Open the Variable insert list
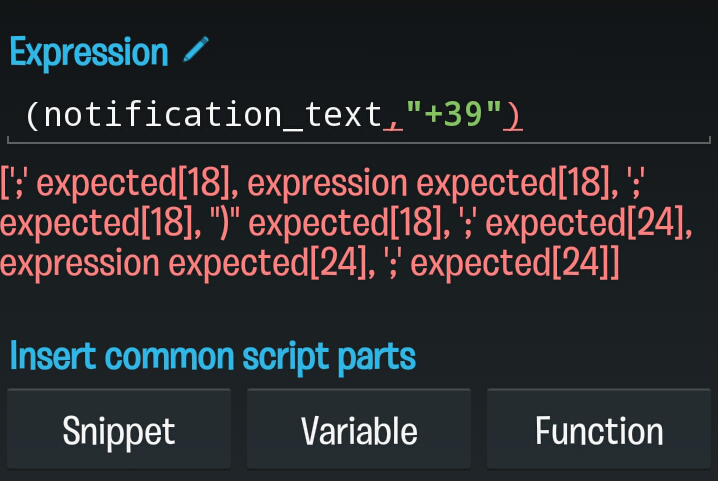This screenshot has width=718, height=481. pyautogui.click(x=359, y=429)
